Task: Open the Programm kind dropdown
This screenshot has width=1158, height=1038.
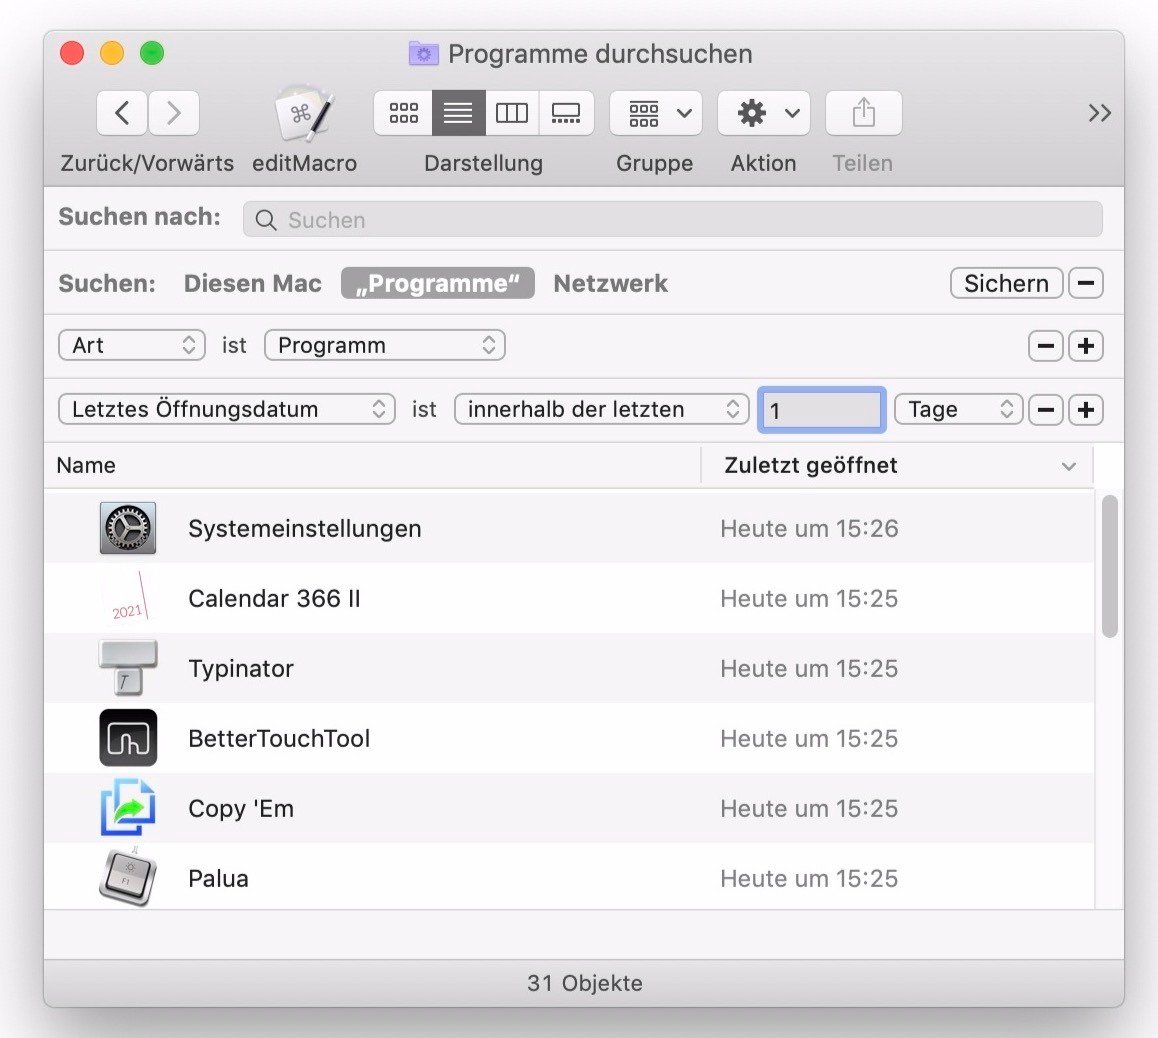Action: click(x=385, y=346)
